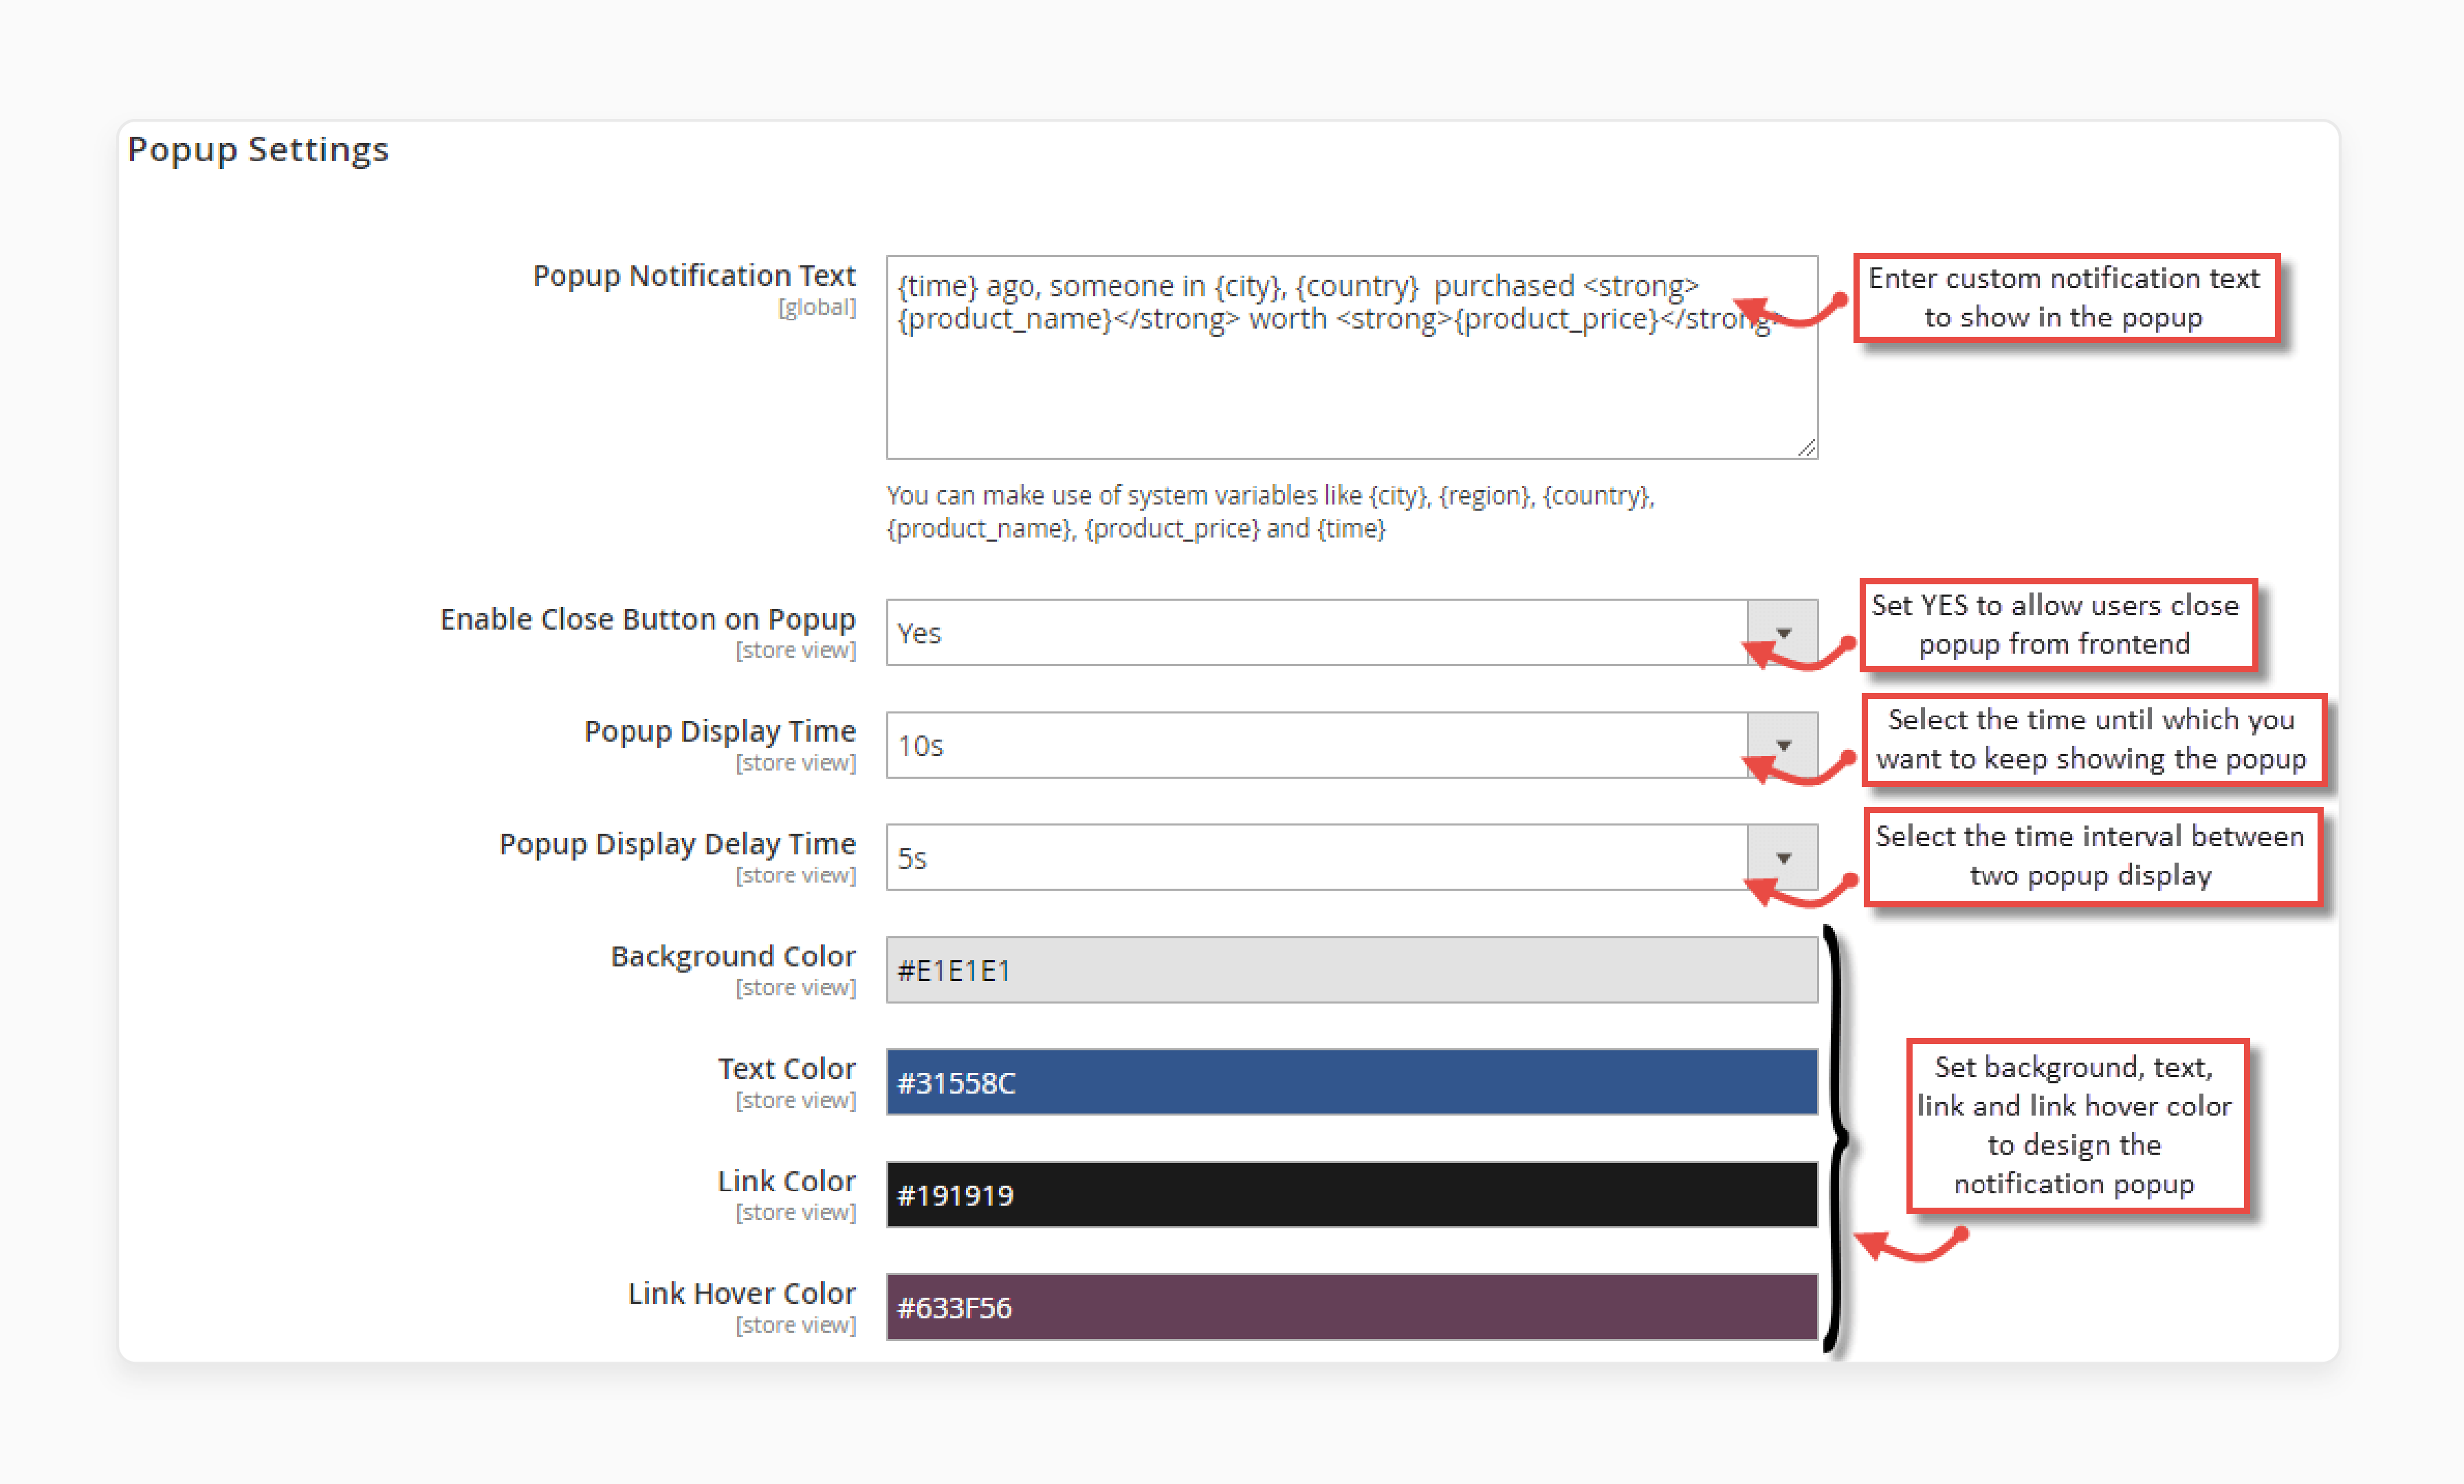Click the 'Enable Close Button on Popup' label
Screen dimensions: 2464x1484
648,619
